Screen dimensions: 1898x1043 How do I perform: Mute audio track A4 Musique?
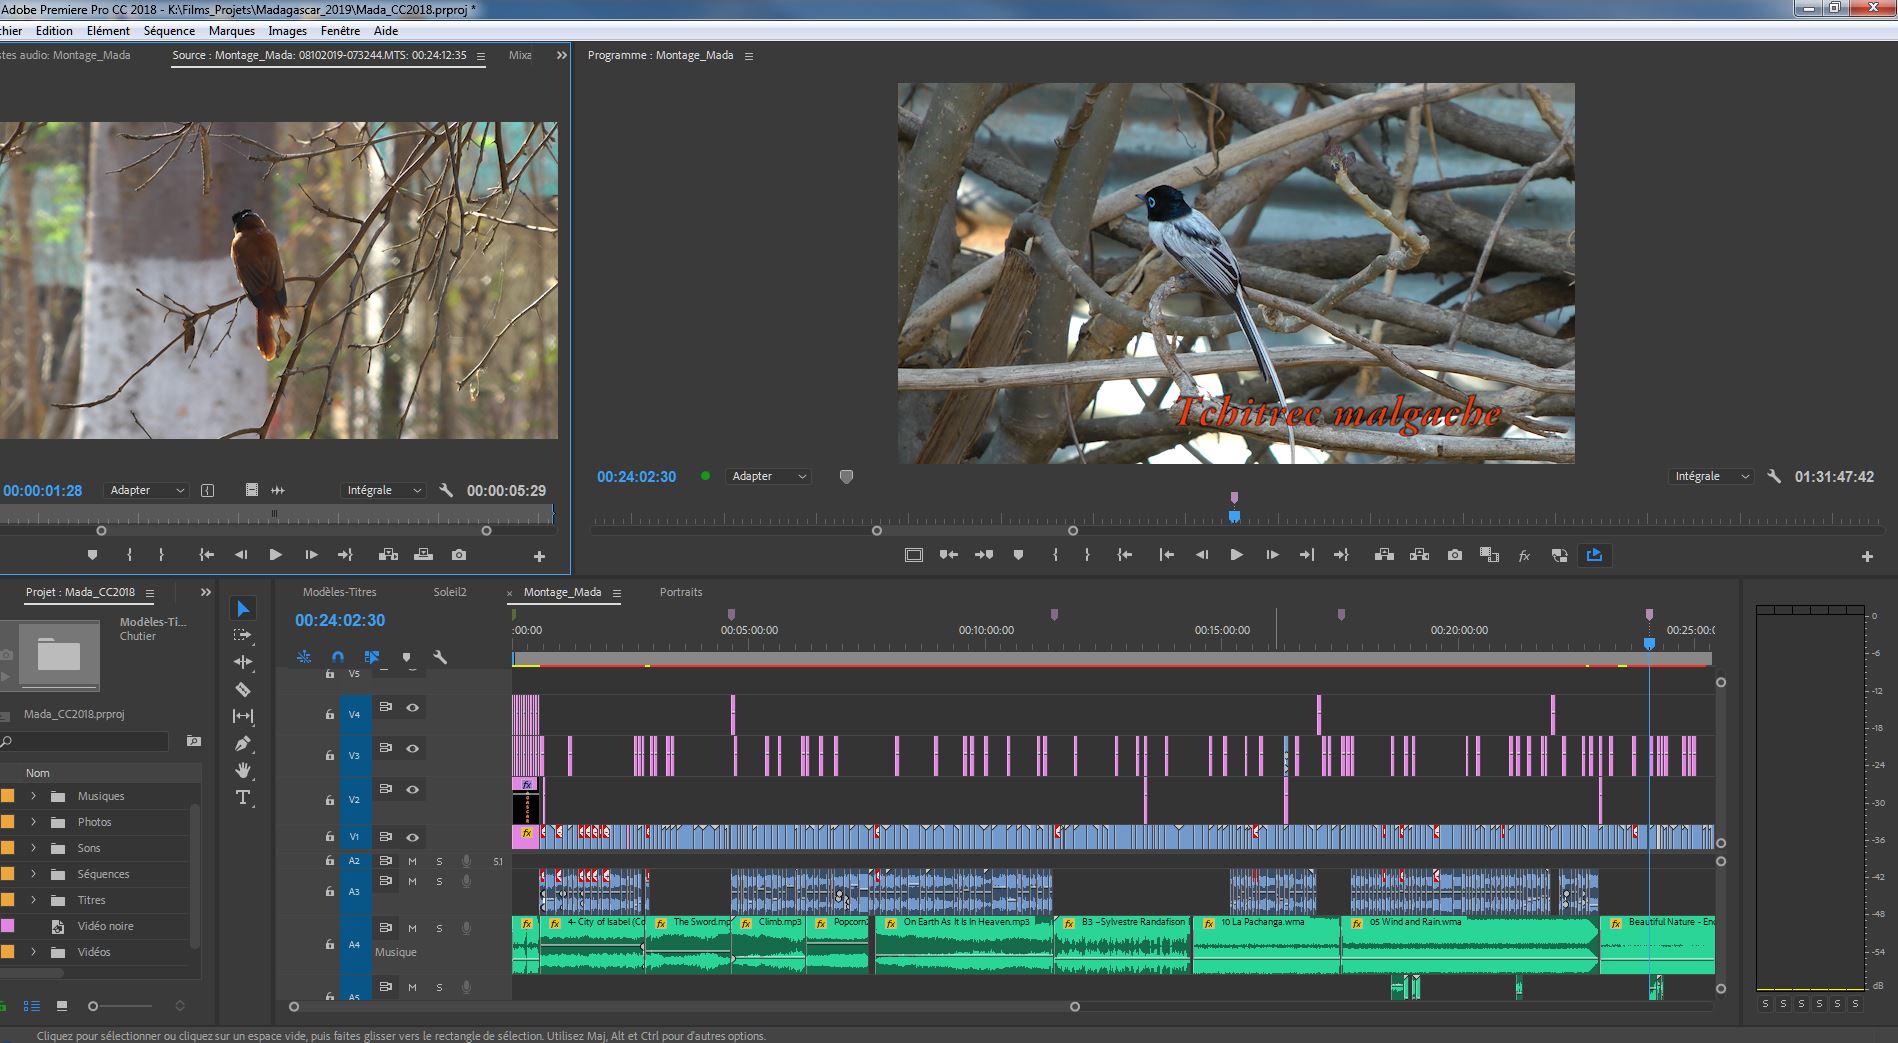412,928
